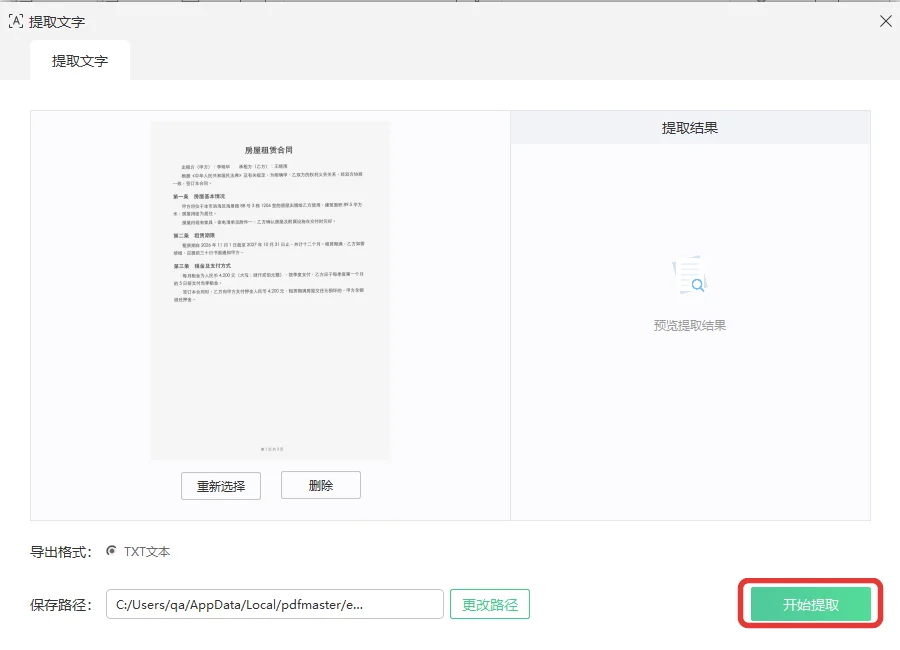Click the 保存路径 label
900x650 pixels.
[x=61, y=605]
